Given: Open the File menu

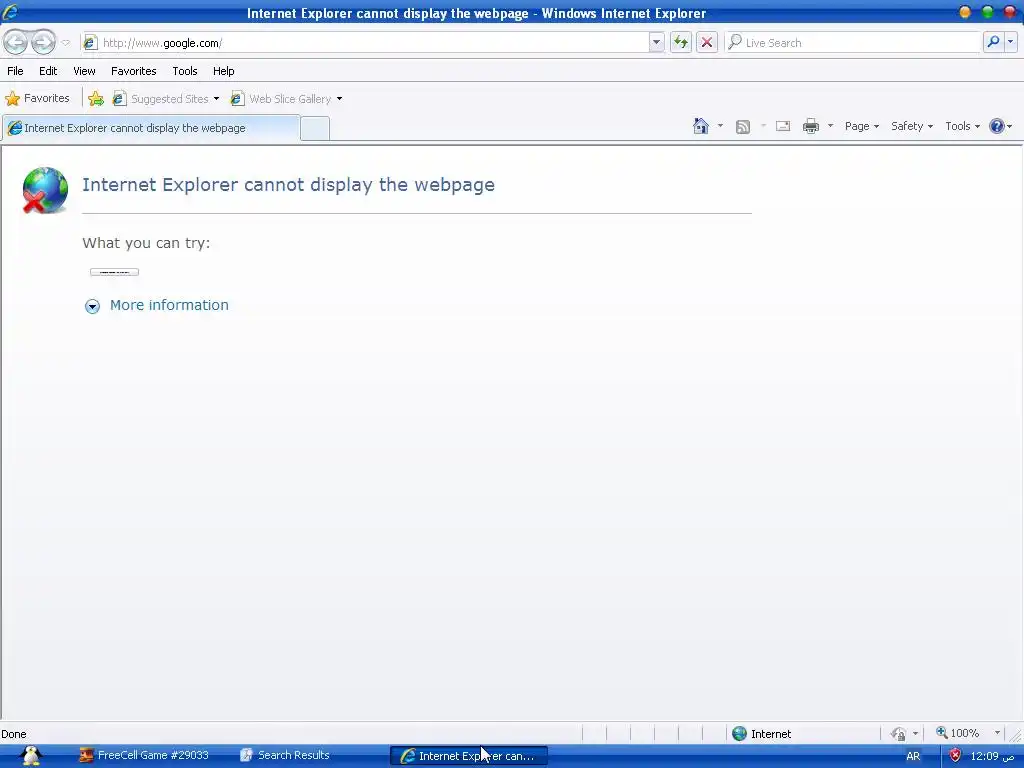Looking at the screenshot, I should tap(15, 71).
